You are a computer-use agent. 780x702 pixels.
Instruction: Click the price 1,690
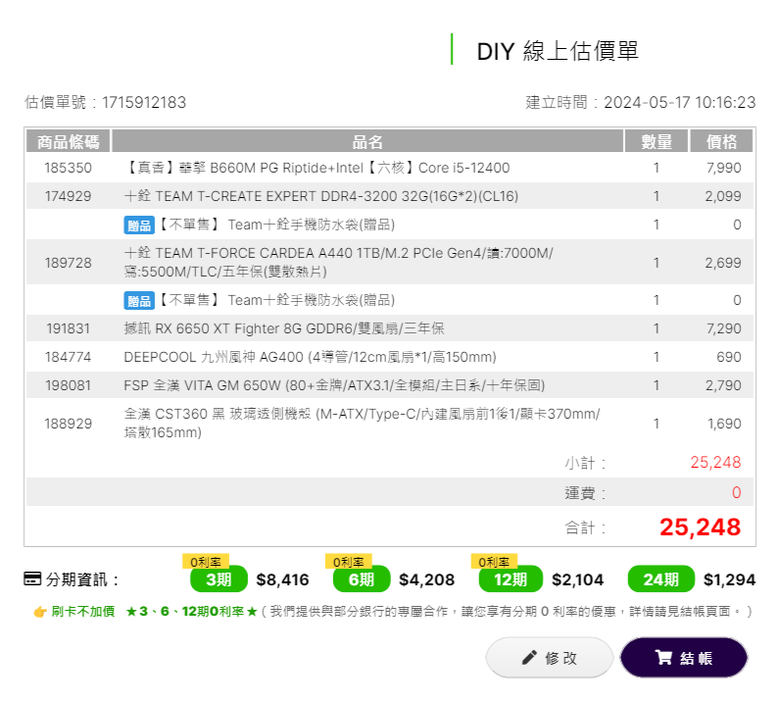[724, 423]
